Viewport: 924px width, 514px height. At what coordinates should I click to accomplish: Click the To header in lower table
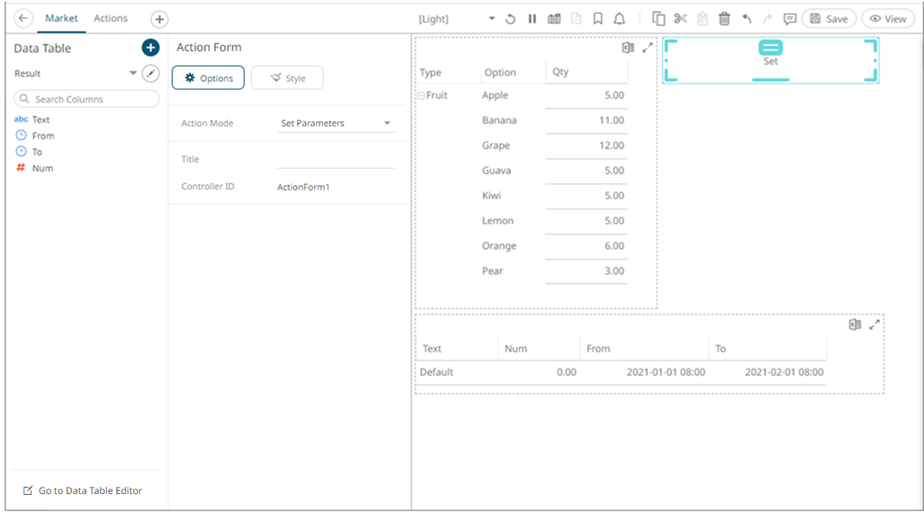720,349
